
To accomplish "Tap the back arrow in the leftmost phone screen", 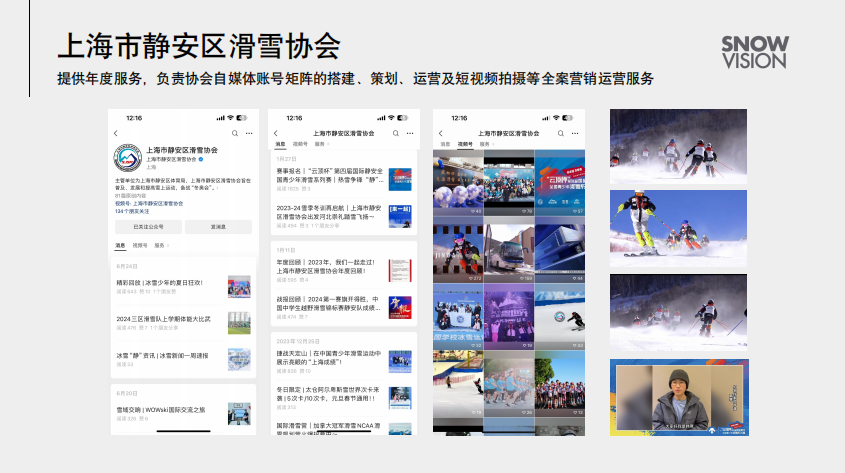I will [x=116, y=133].
